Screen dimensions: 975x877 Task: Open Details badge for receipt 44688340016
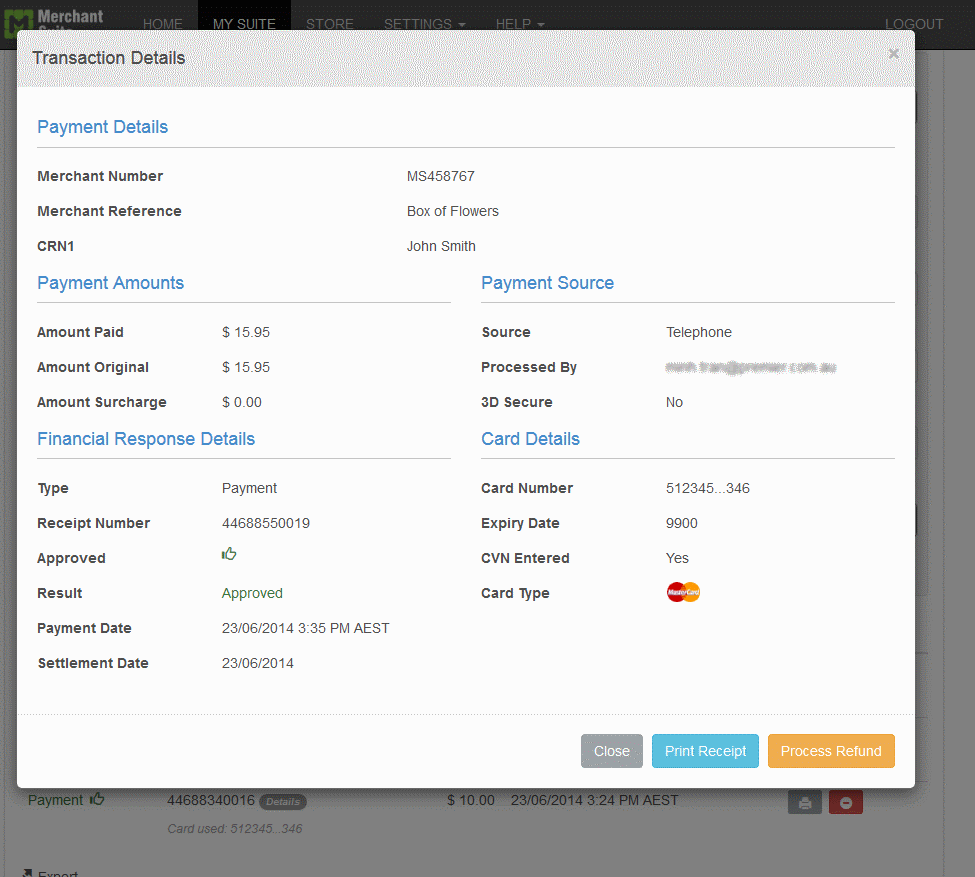(x=283, y=802)
